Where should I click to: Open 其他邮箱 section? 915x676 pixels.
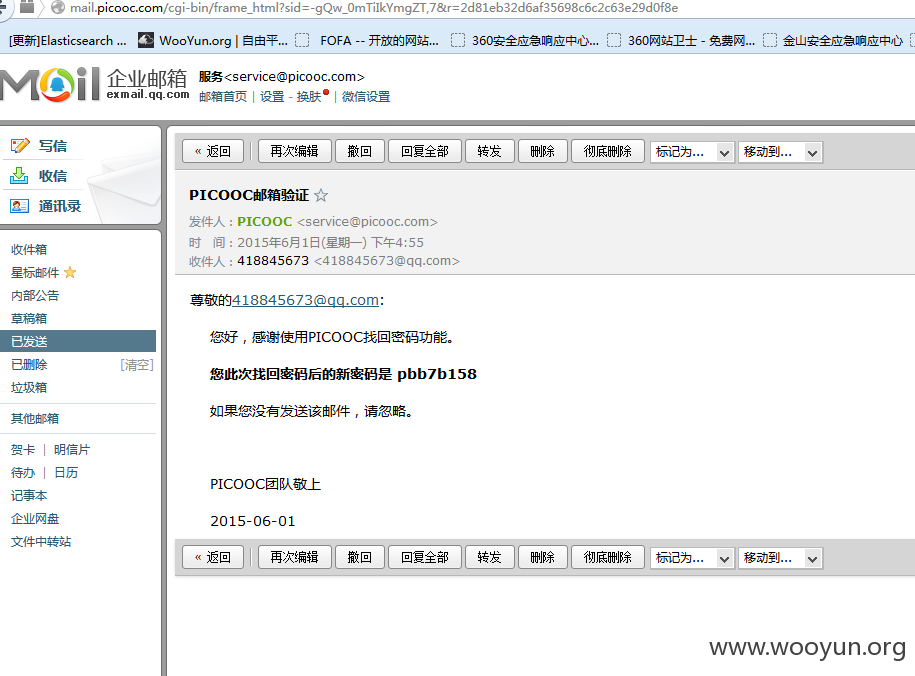tap(35, 419)
